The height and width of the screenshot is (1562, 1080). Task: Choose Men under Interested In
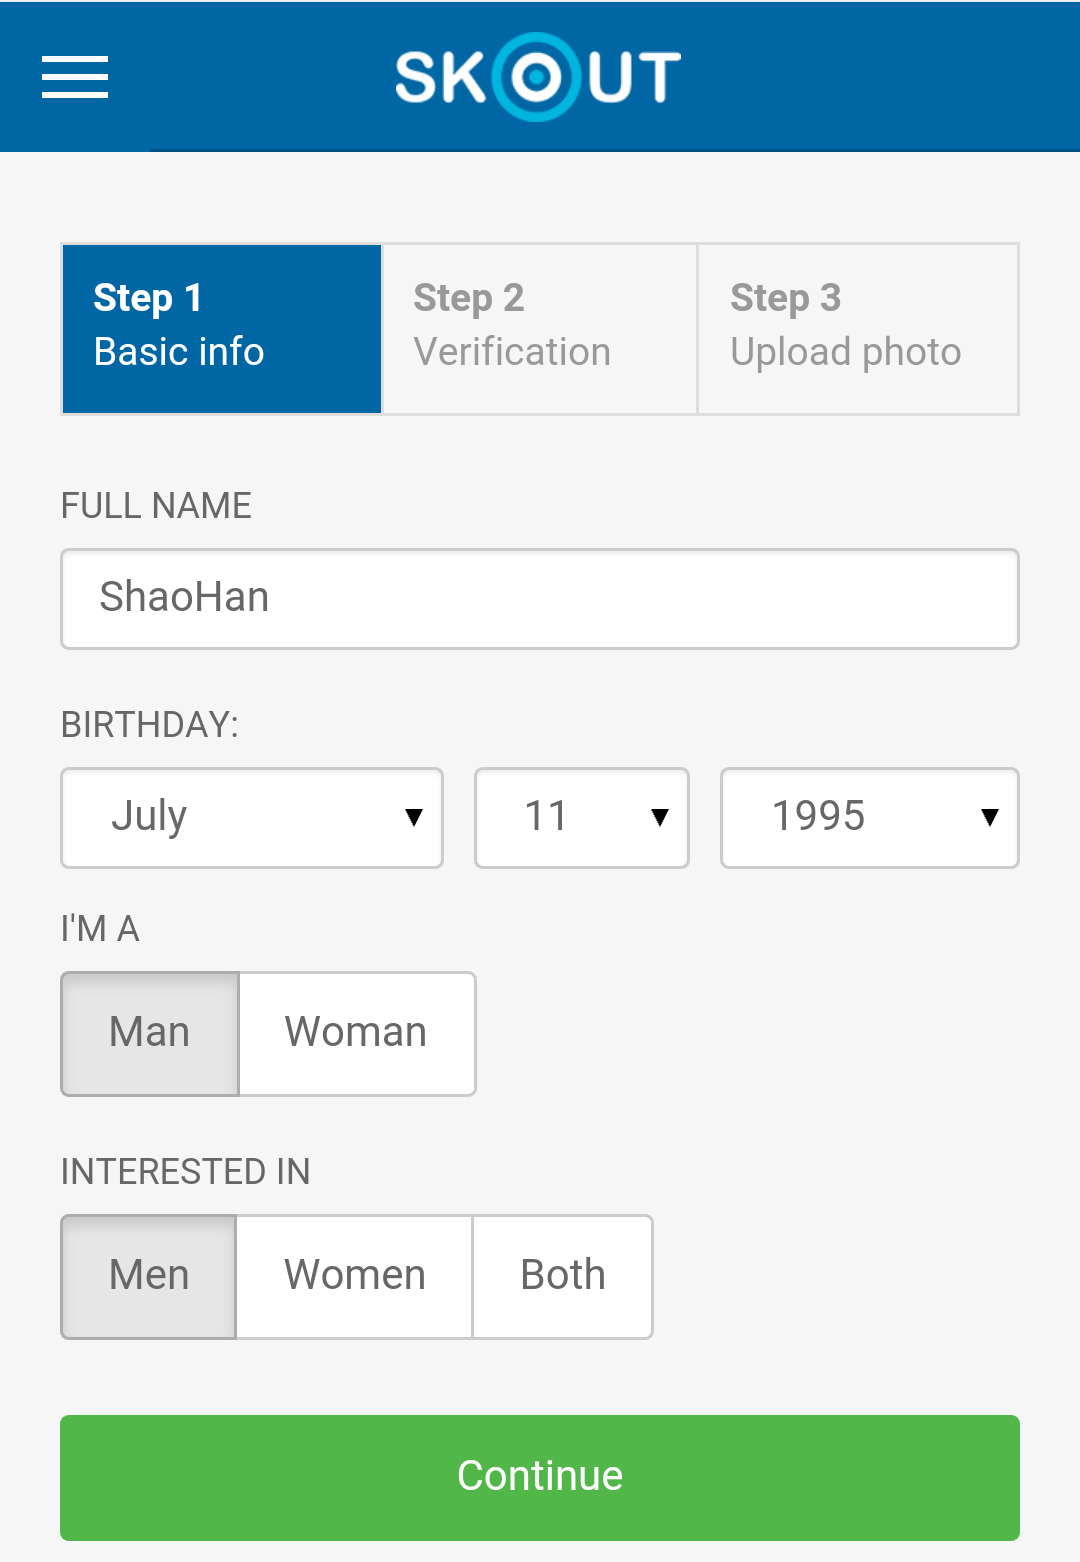149,1277
